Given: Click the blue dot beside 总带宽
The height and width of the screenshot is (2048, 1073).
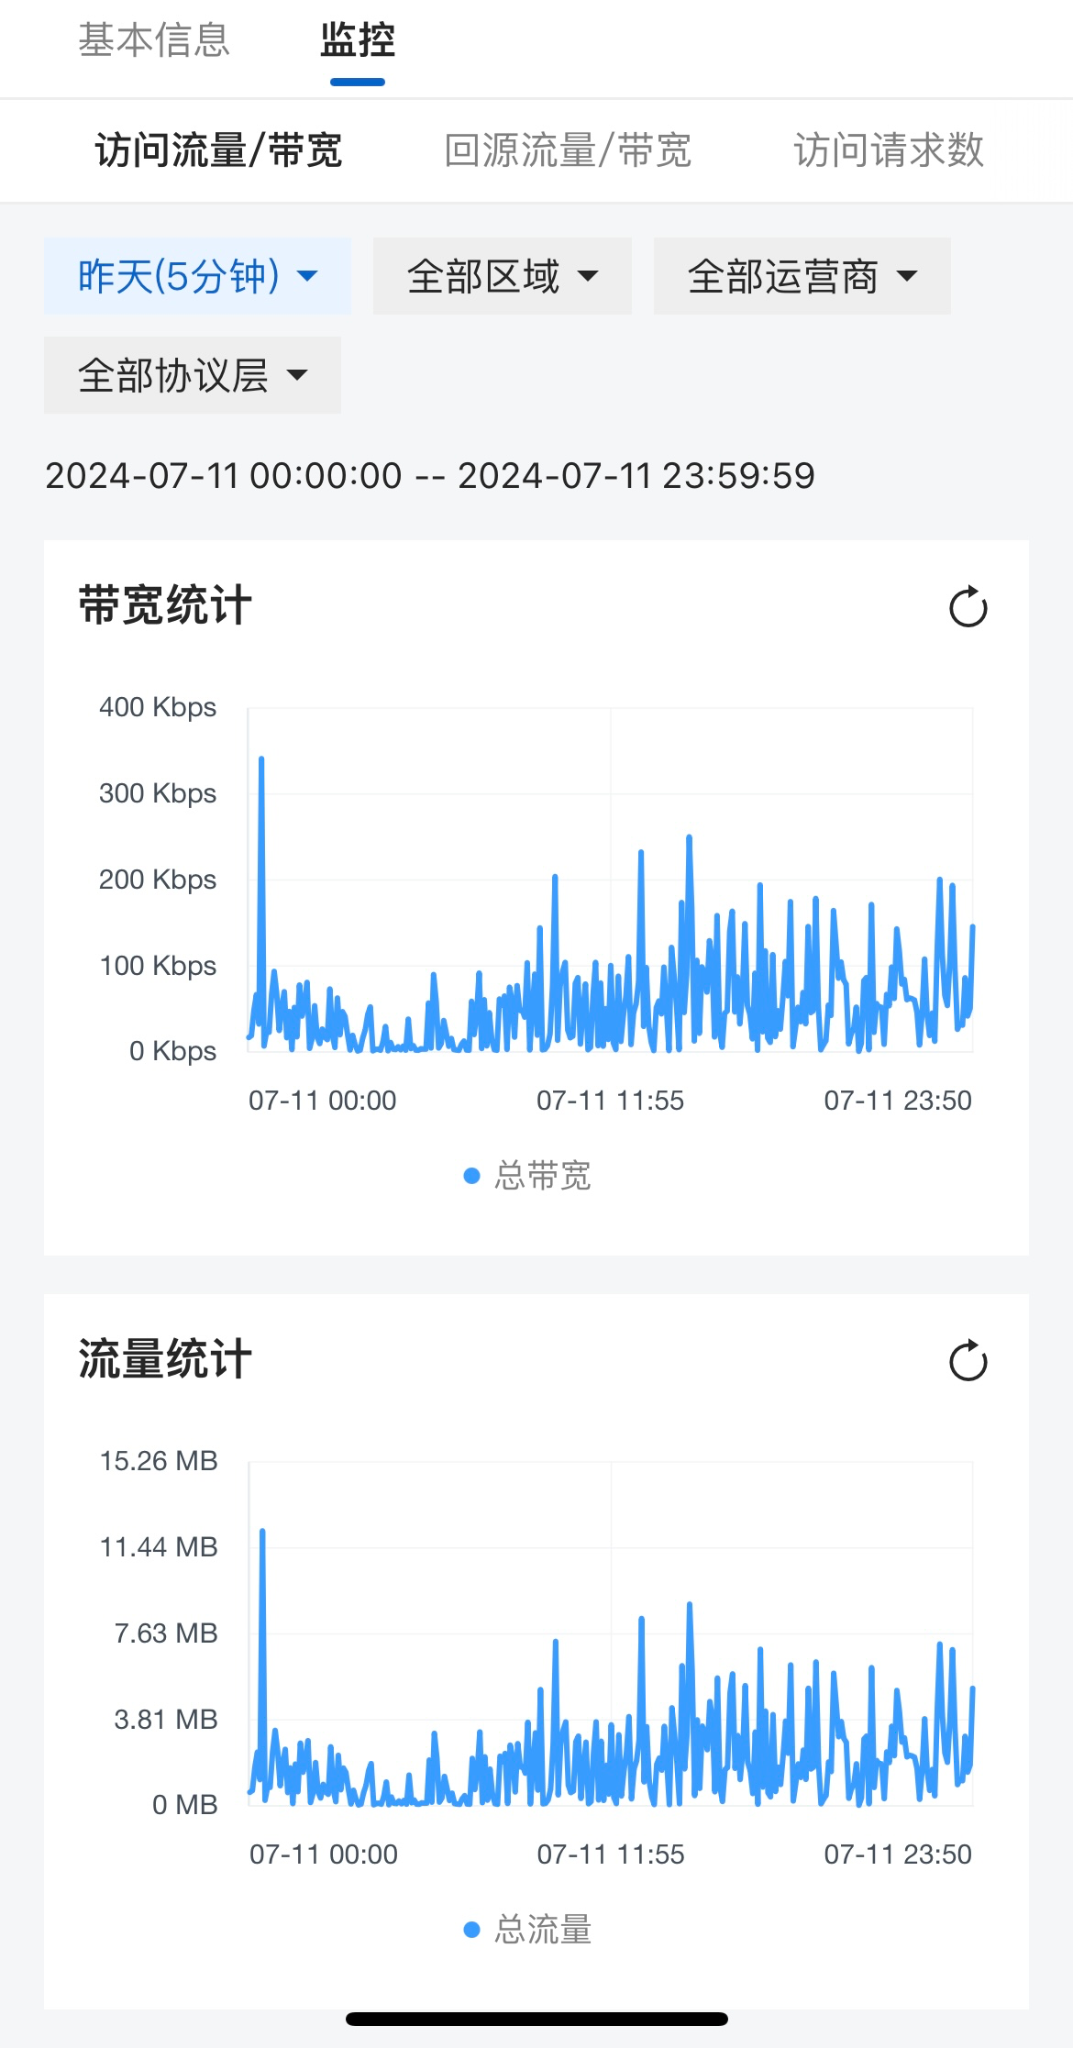Looking at the screenshot, I should tap(472, 1176).
